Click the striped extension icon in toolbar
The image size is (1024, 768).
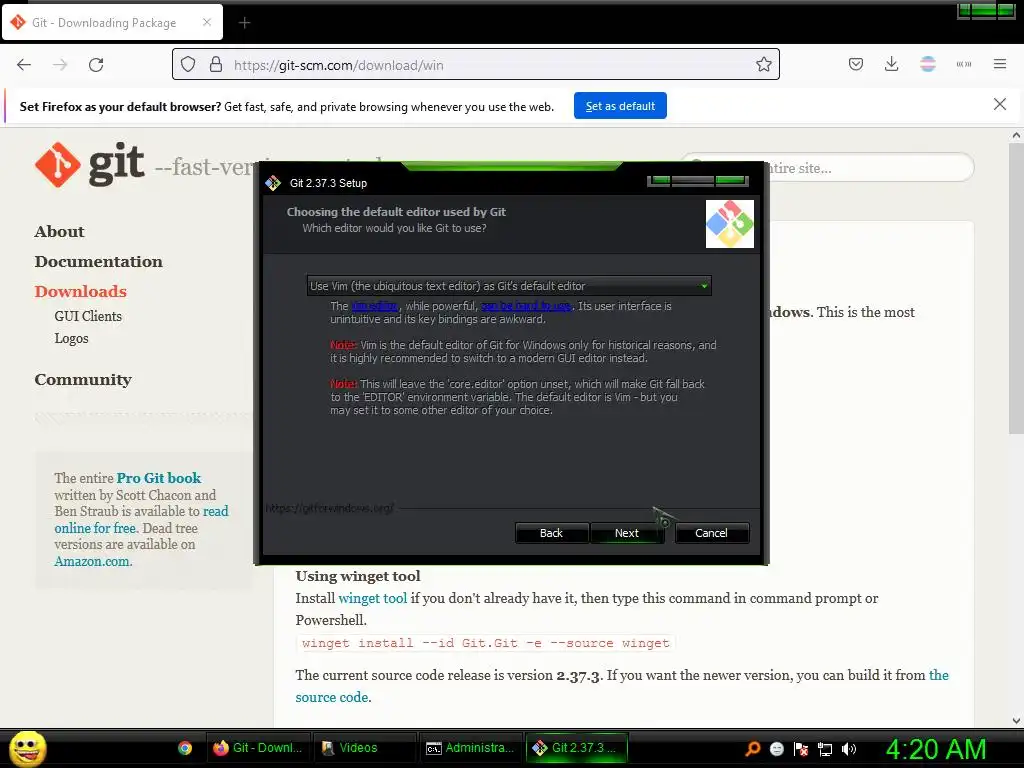pos(927,65)
